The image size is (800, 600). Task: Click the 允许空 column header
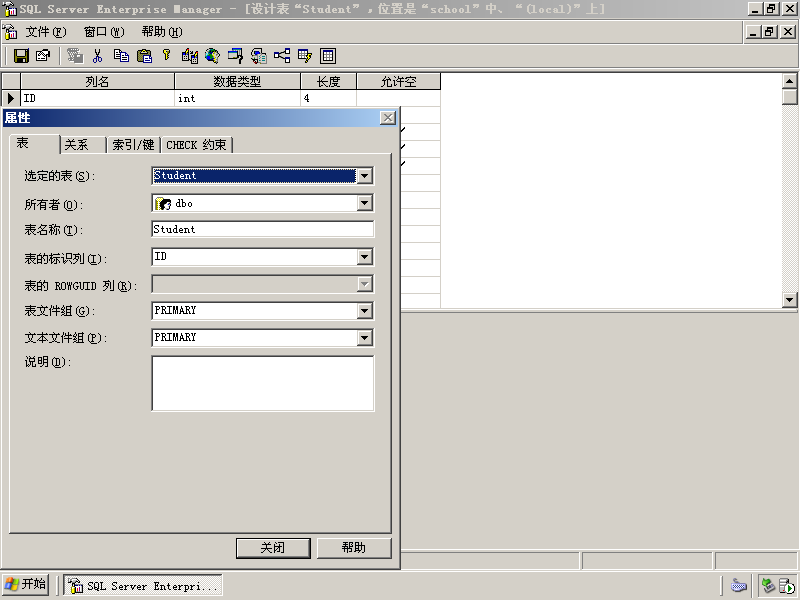click(x=398, y=82)
